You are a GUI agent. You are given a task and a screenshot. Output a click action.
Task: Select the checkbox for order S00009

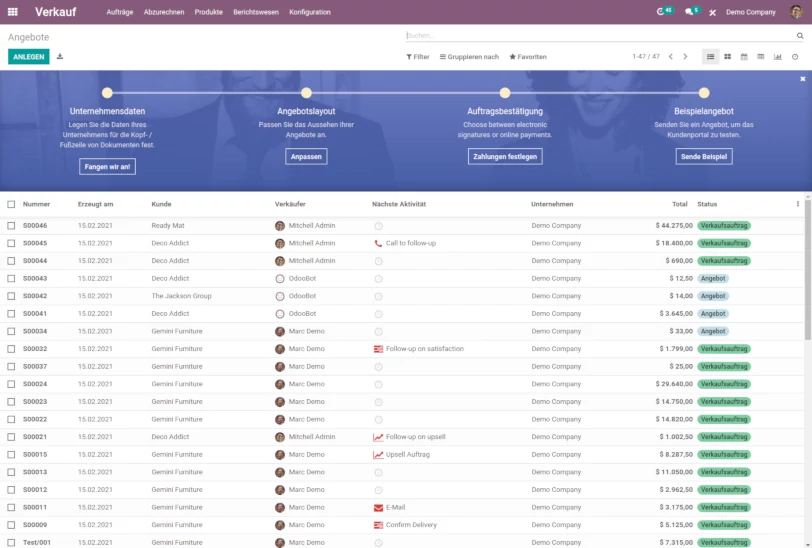[x=11, y=525]
